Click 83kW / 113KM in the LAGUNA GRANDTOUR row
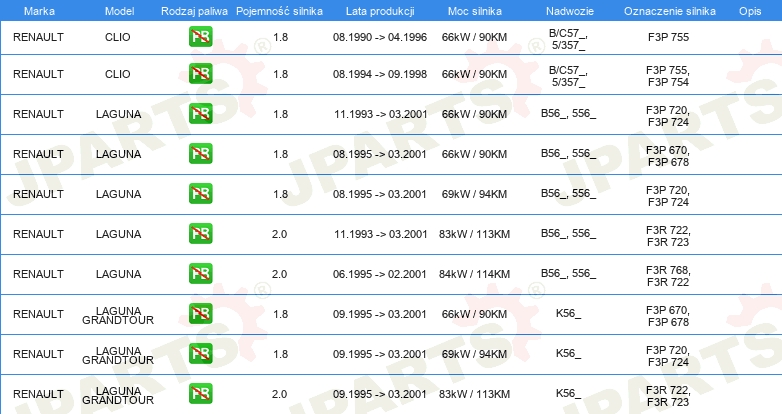 474,394
